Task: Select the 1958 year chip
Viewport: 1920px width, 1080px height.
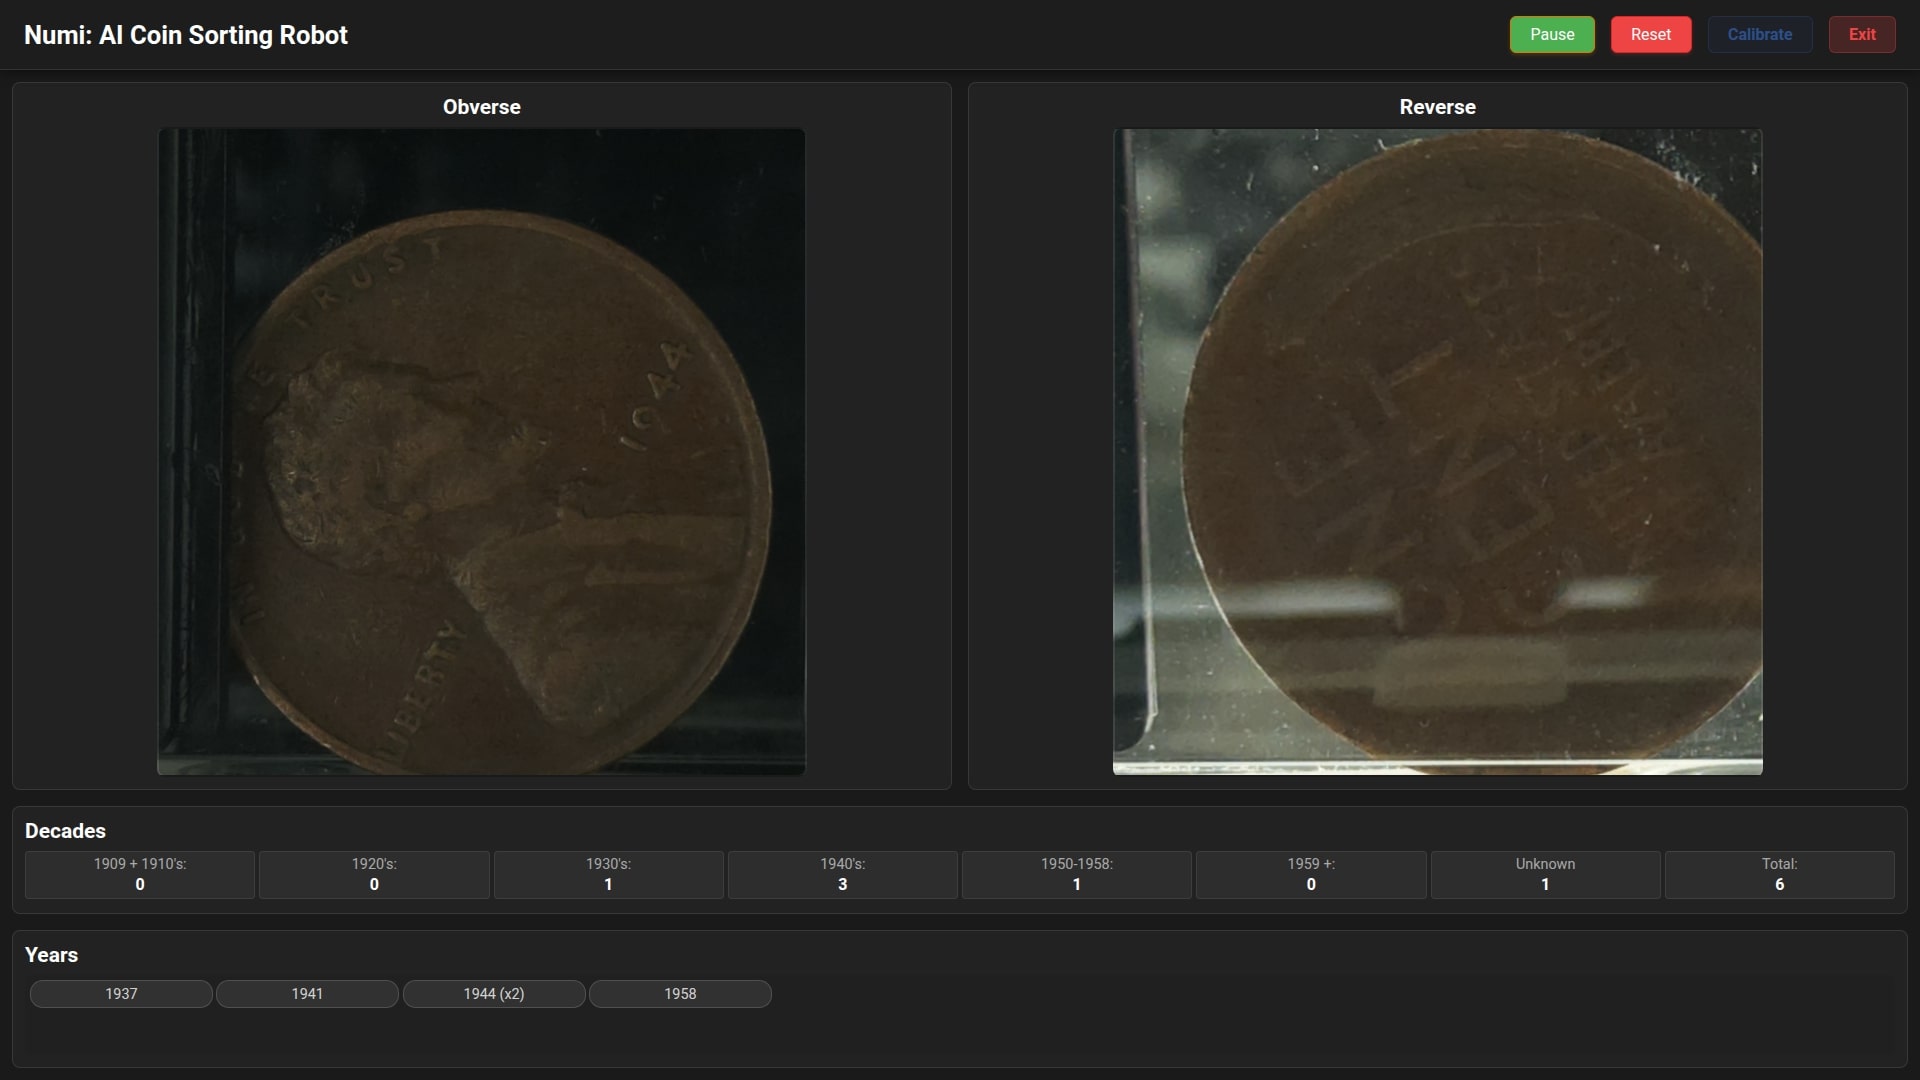Action: coord(680,993)
